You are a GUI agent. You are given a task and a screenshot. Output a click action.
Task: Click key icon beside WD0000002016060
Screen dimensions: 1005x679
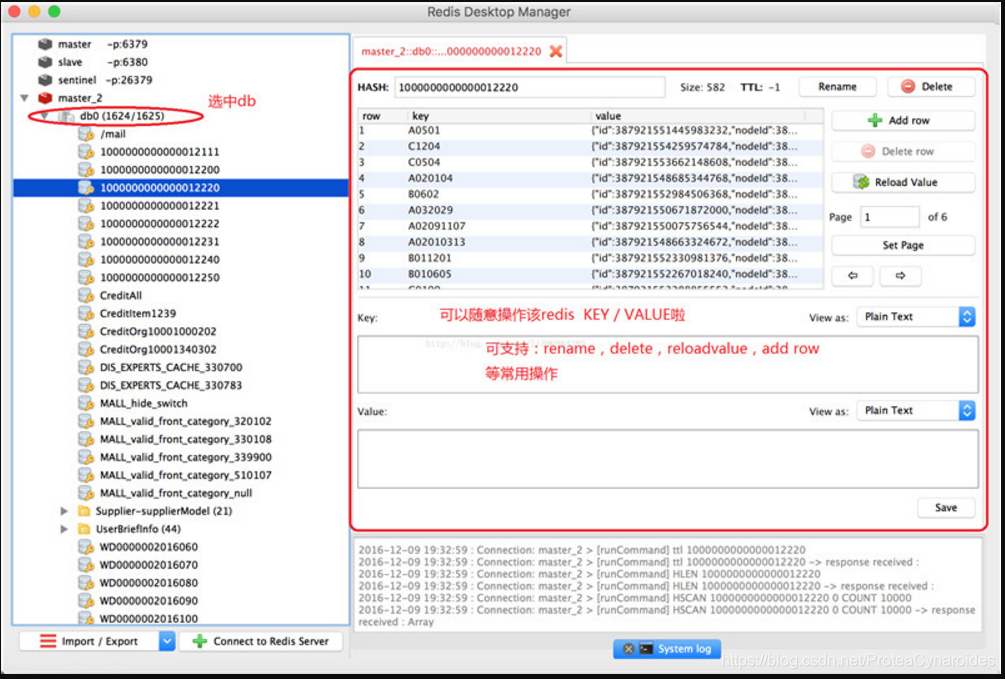coord(86,547)
